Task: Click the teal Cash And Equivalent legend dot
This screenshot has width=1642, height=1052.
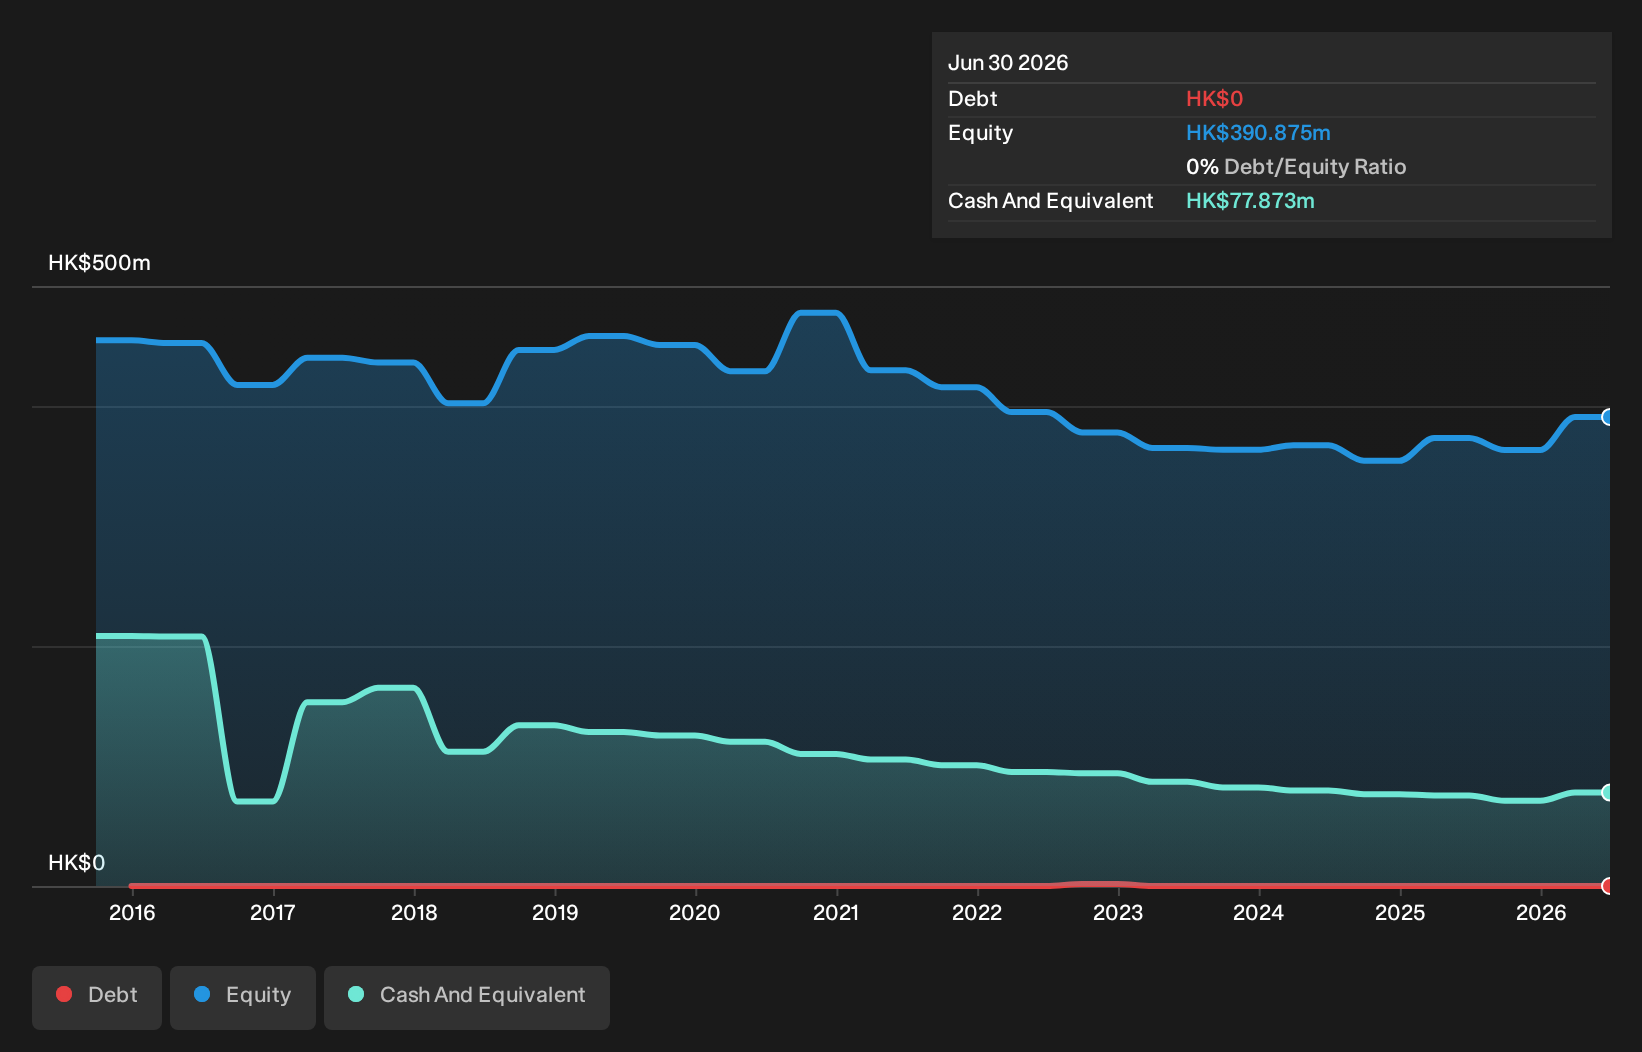Action: click(x=356, y=994)
